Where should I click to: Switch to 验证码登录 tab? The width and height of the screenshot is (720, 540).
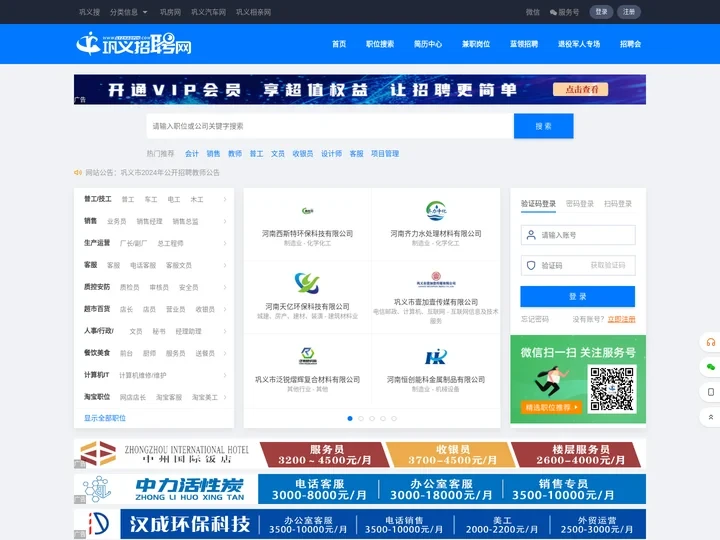click(538, 203)
